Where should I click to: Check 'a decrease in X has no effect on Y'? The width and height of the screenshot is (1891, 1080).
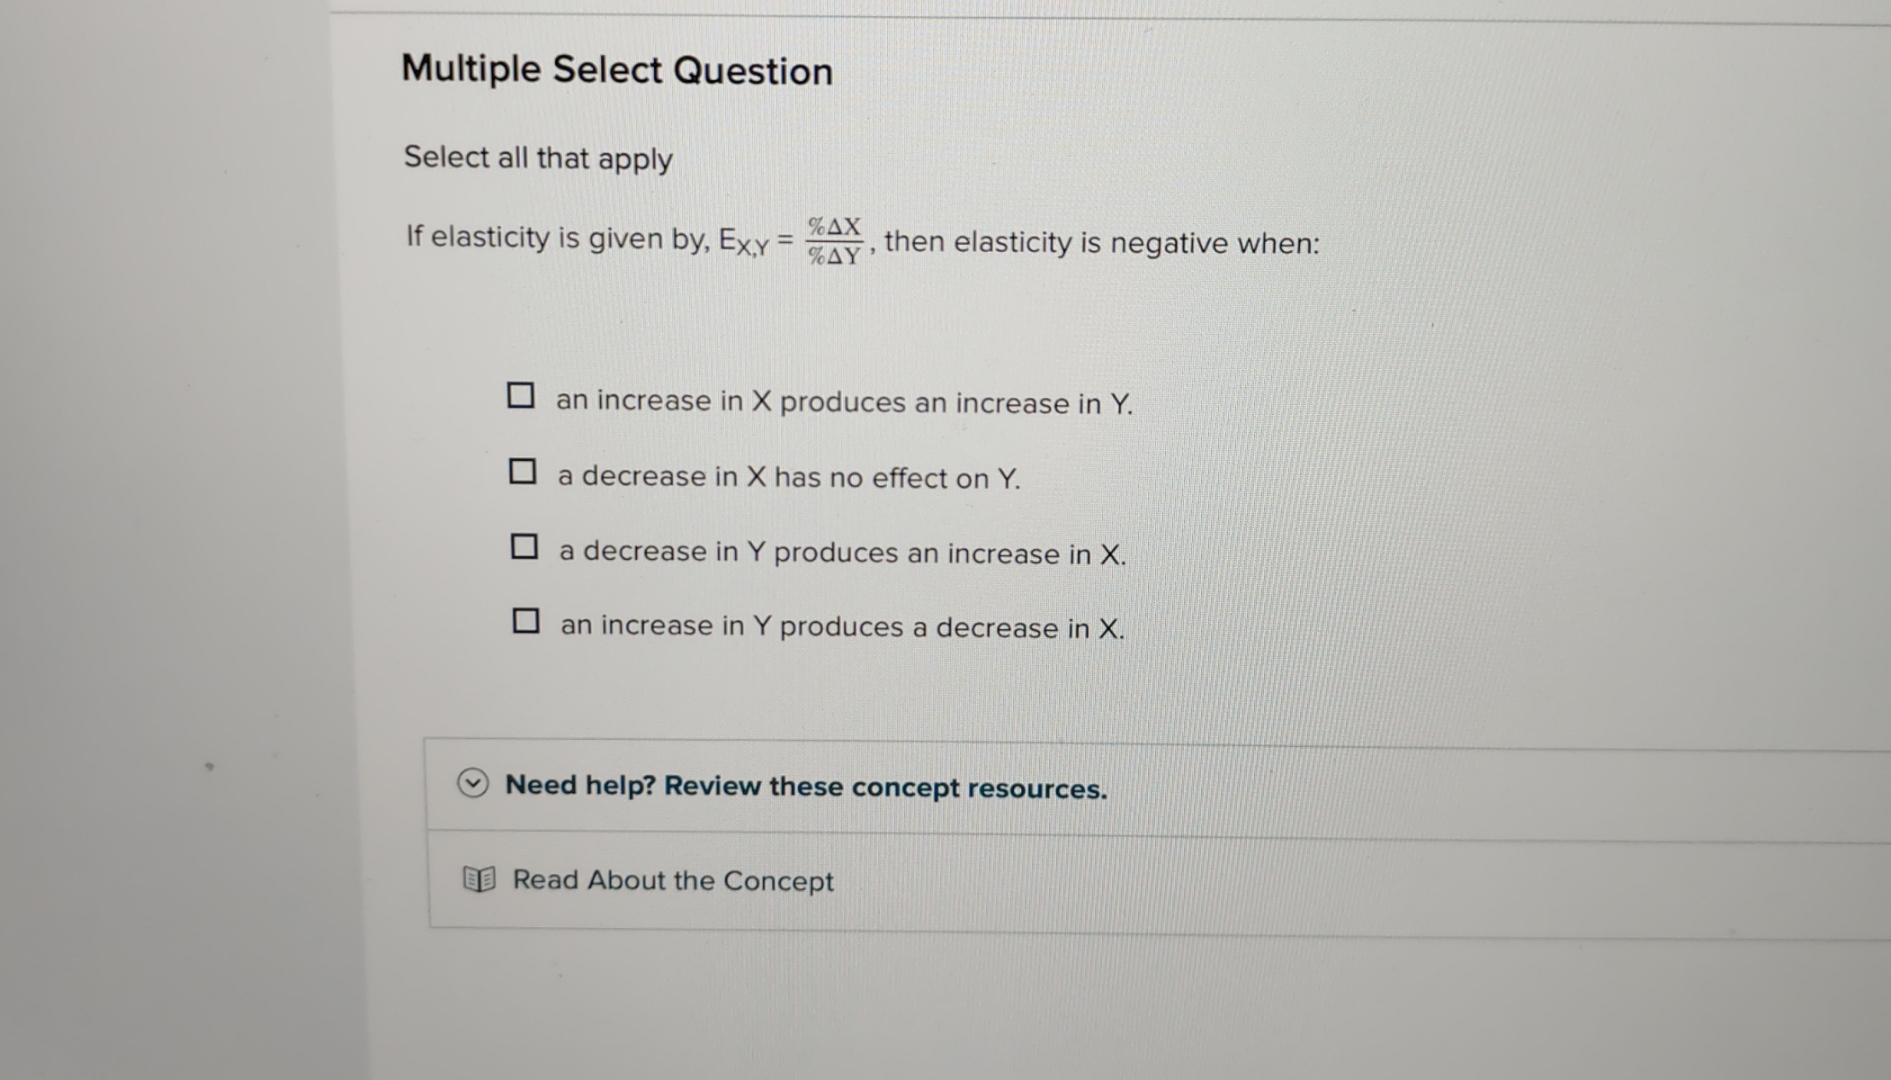[523, 469]
